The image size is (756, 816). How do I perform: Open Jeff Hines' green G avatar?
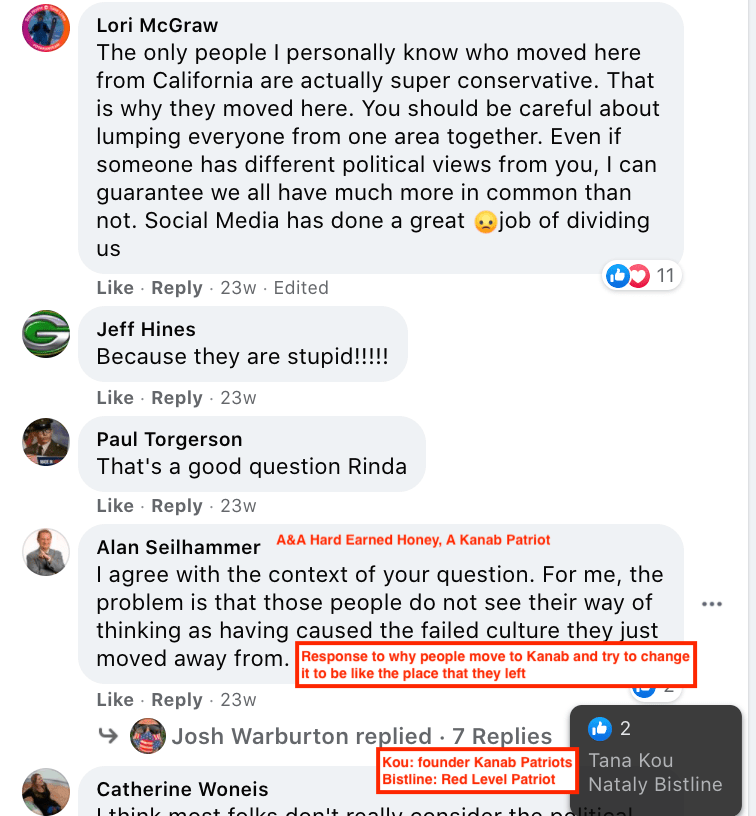pos(46,334)
